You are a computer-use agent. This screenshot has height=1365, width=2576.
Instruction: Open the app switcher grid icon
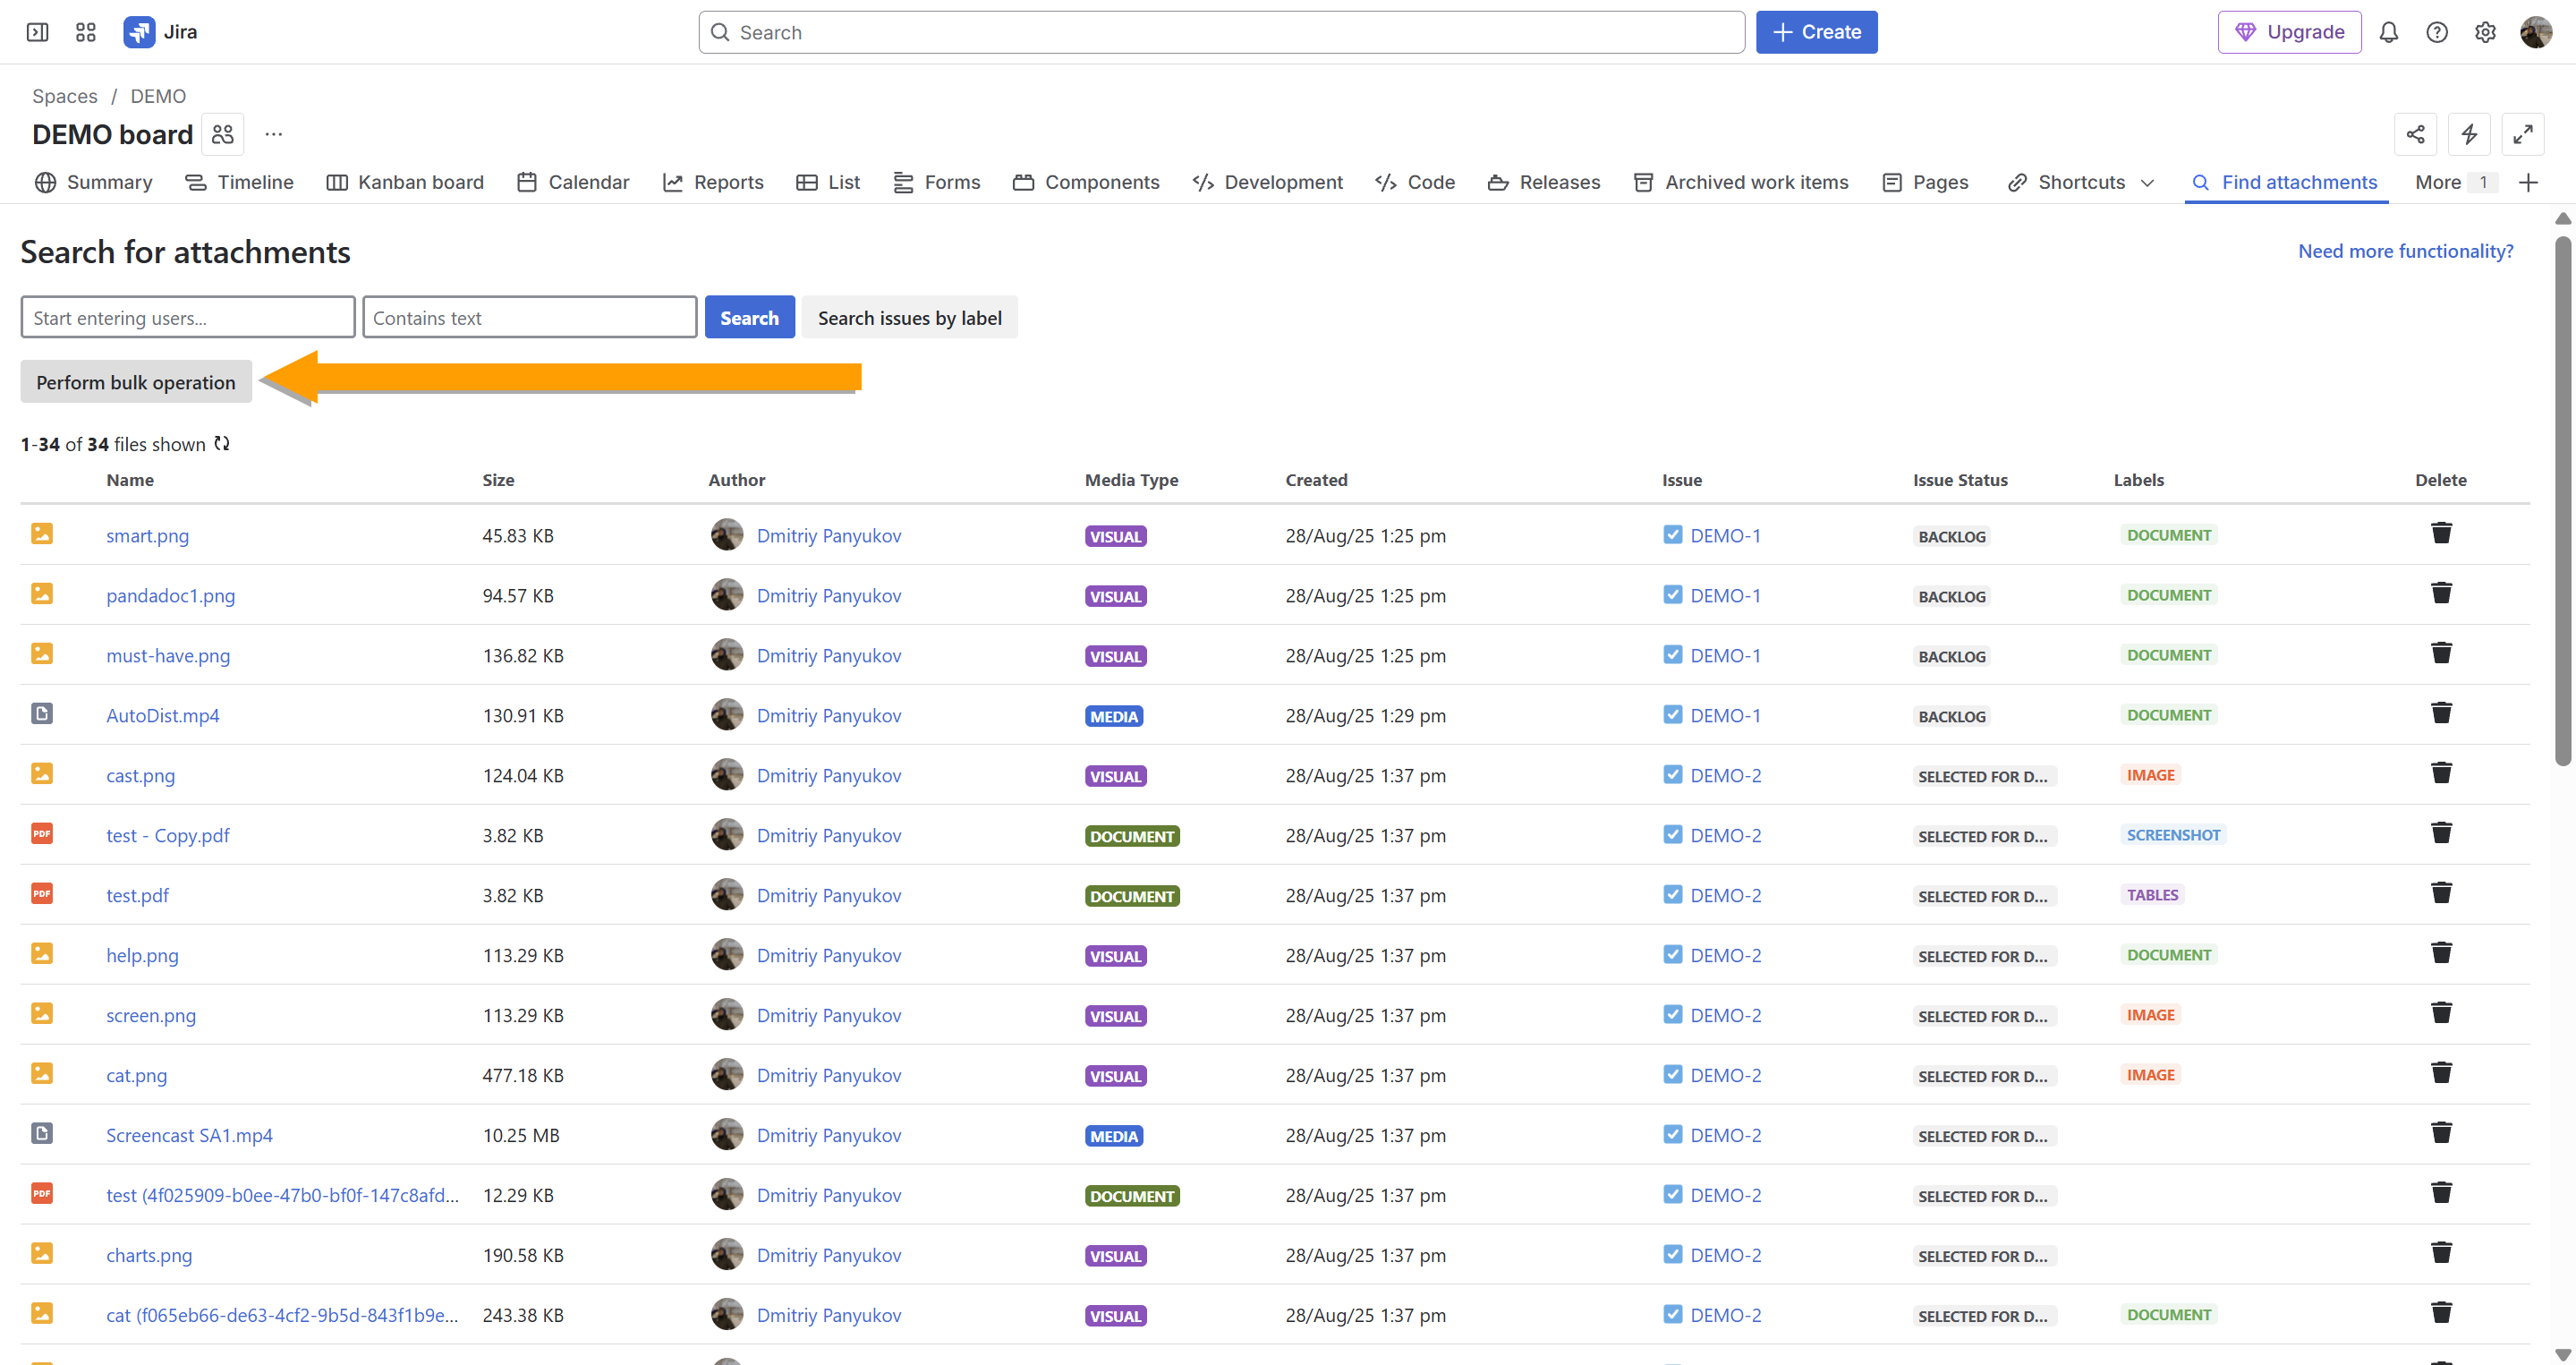pyautogui.click(x=86, y=32)
